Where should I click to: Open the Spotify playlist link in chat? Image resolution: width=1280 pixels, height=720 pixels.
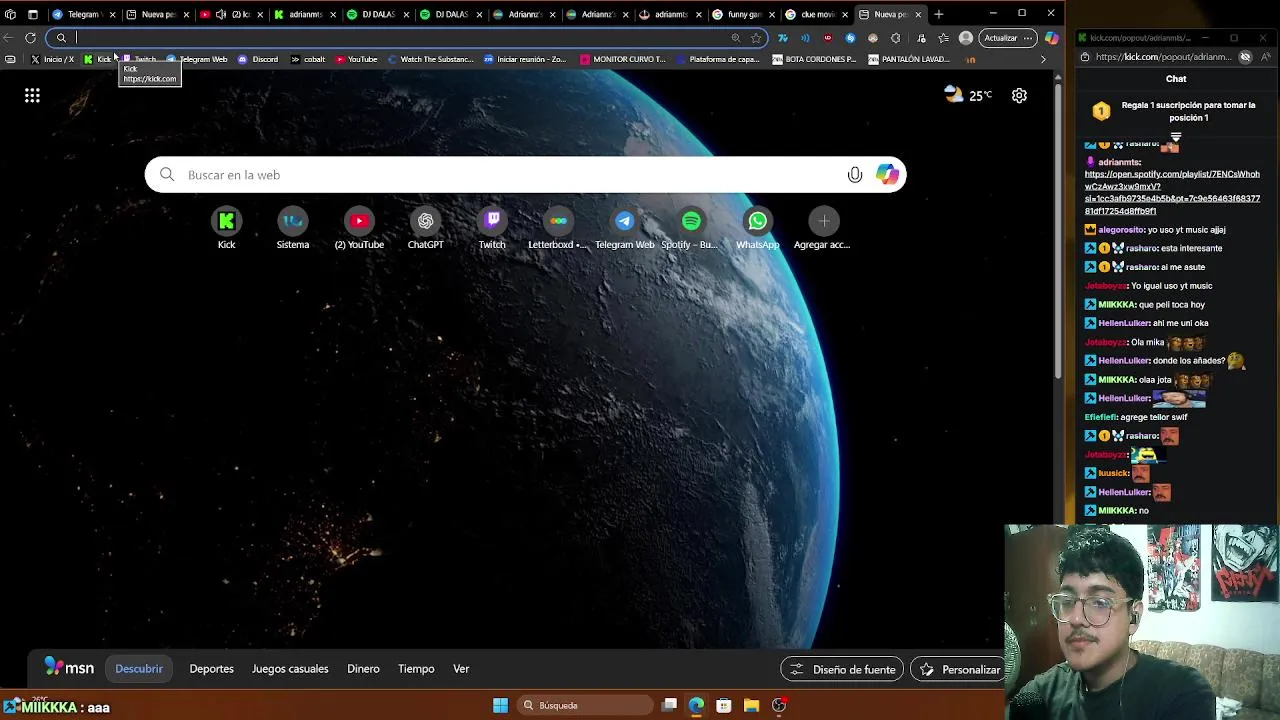click(x=1172, y=192)
